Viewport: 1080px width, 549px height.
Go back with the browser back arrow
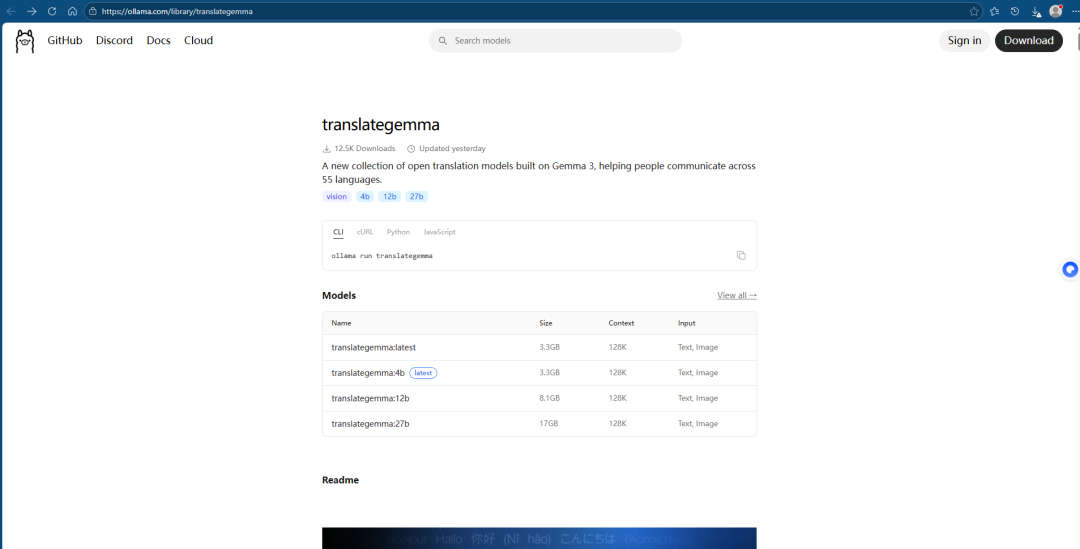pos(11,11)
